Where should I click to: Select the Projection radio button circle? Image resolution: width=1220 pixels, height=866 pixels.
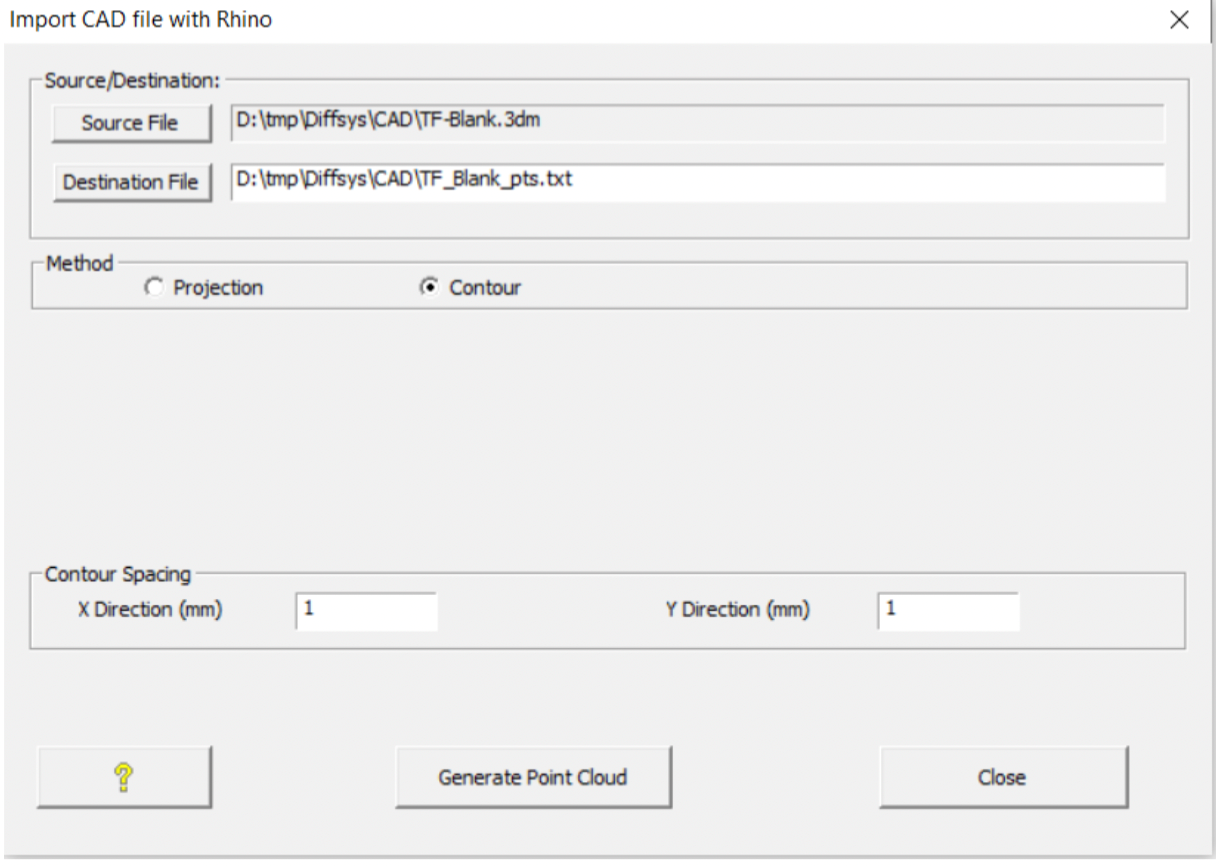point(153,288)
